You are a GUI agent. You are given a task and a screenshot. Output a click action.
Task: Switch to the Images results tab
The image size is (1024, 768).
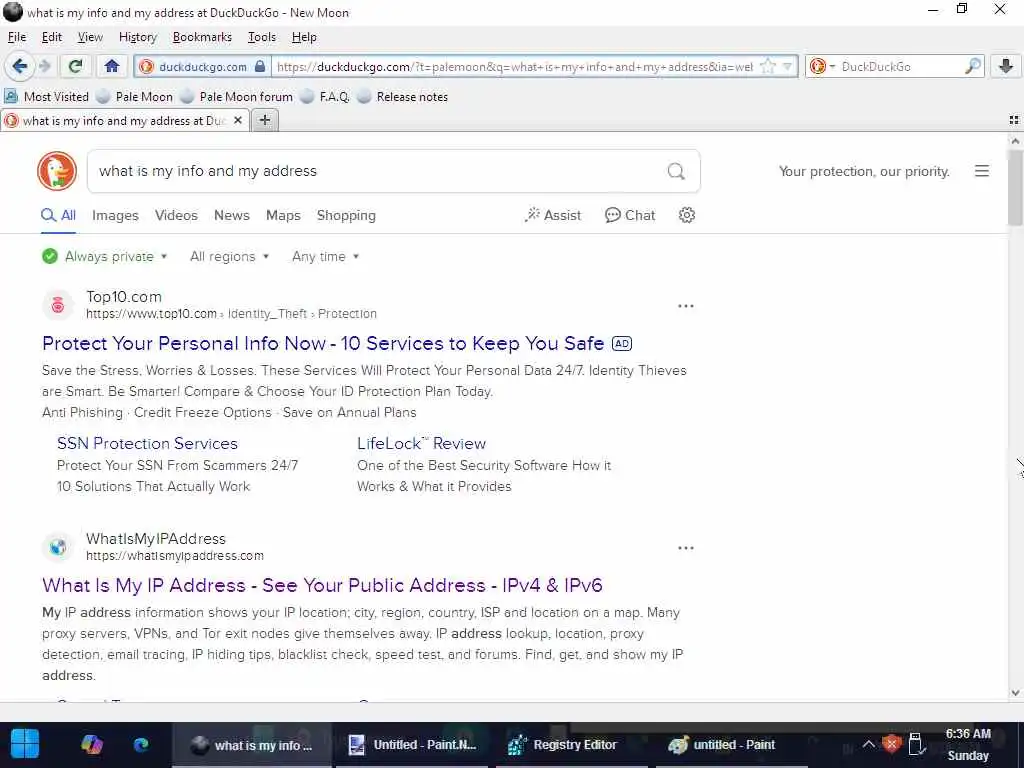click(x=116, y=215)
